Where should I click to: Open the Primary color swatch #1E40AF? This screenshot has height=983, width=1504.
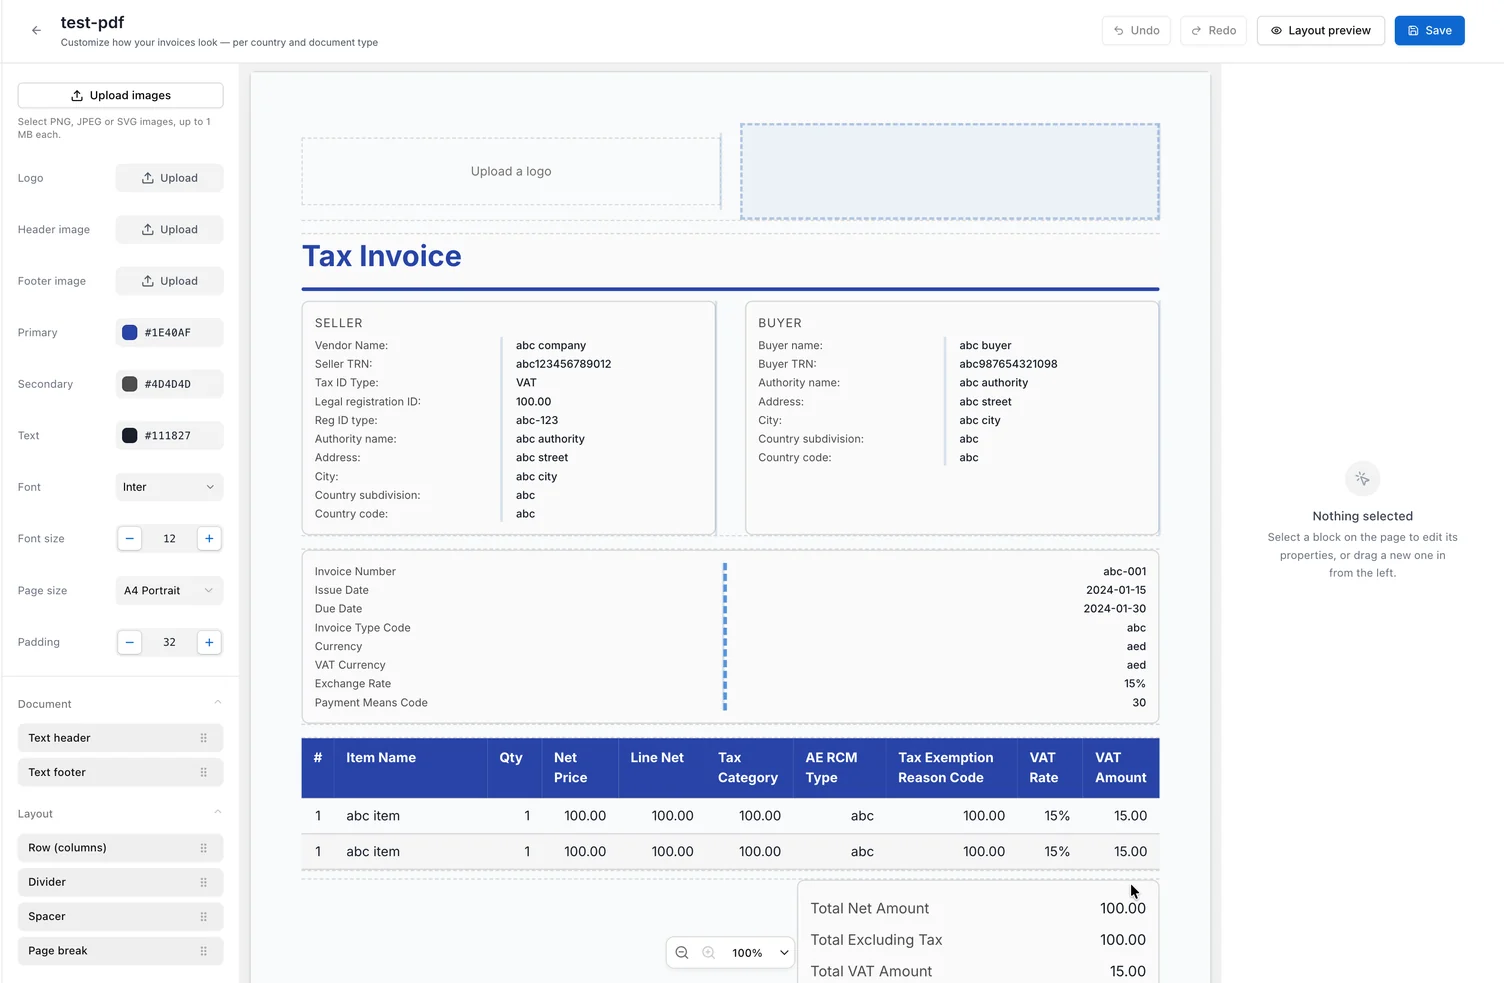[x=130, y=333]
